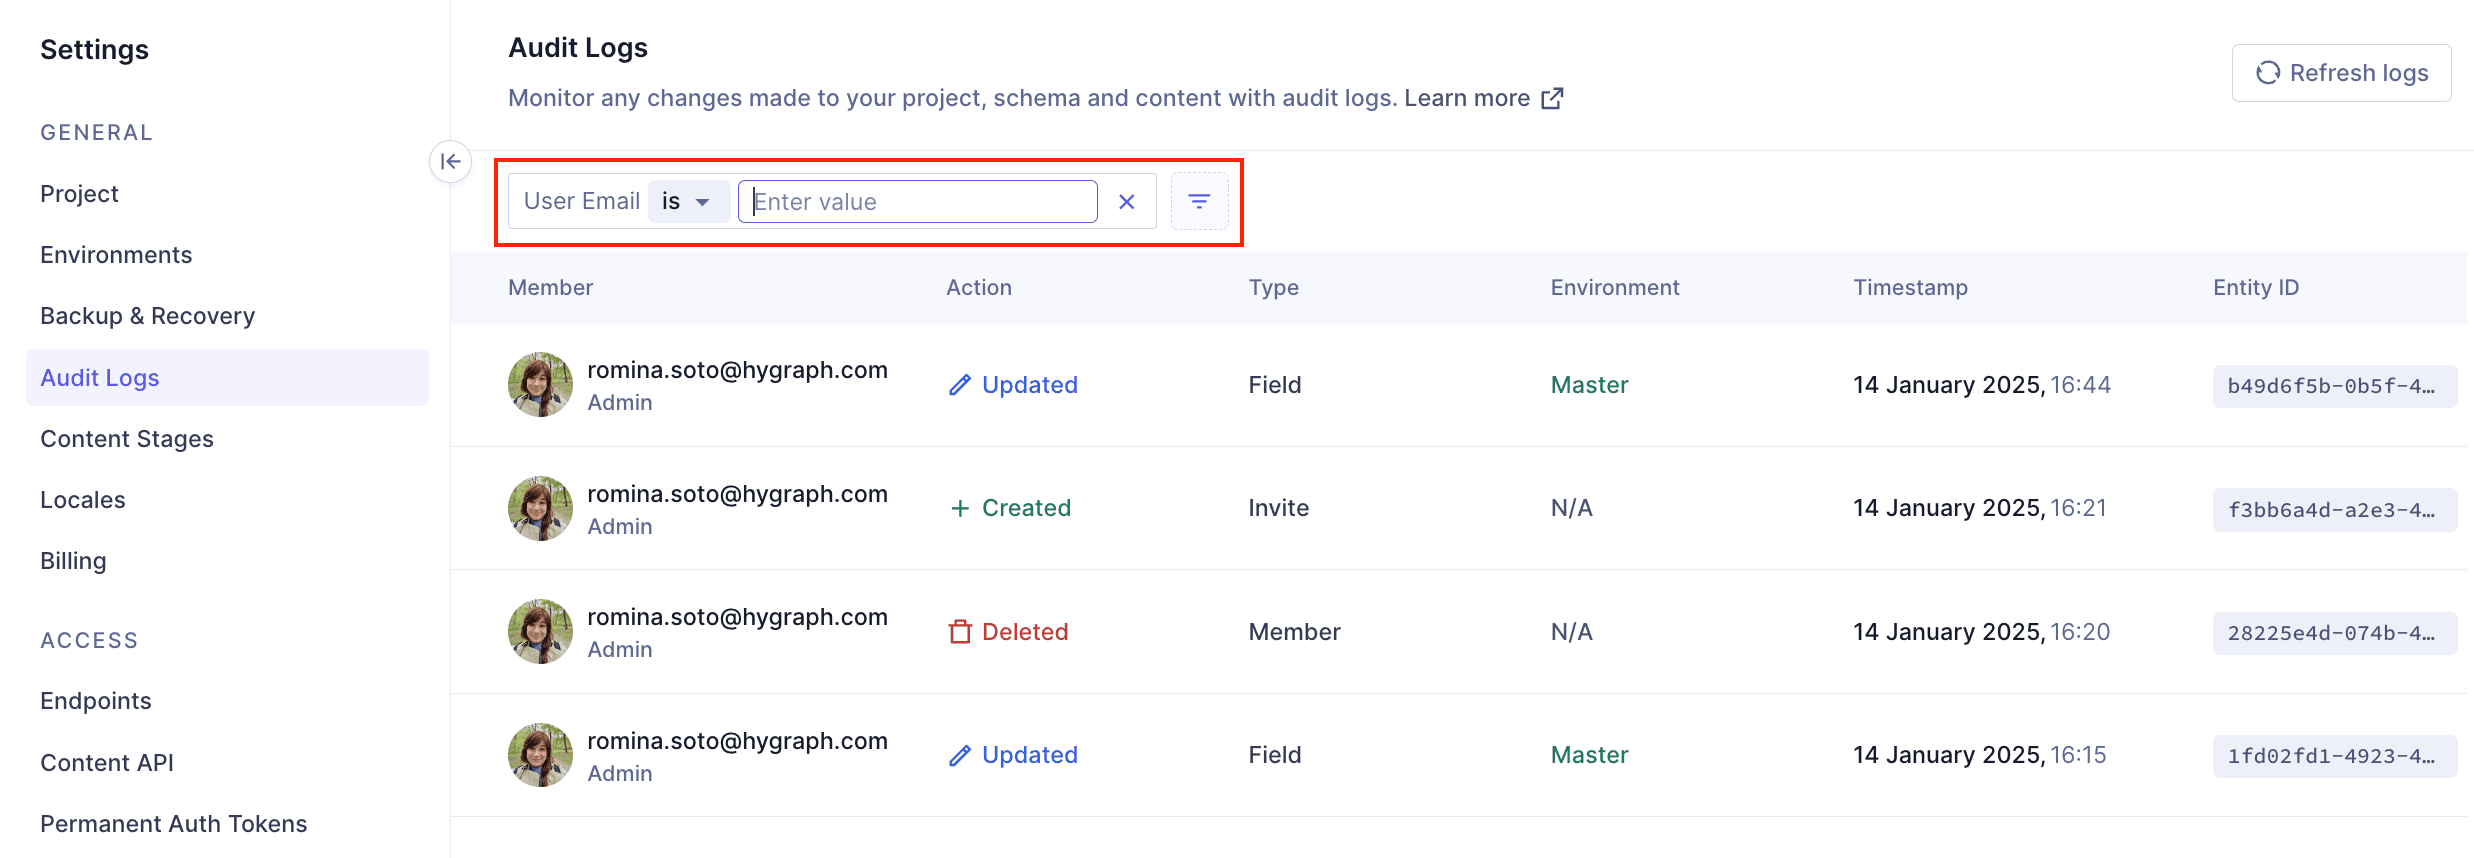Open the add filter icon button

point(1199,202)
